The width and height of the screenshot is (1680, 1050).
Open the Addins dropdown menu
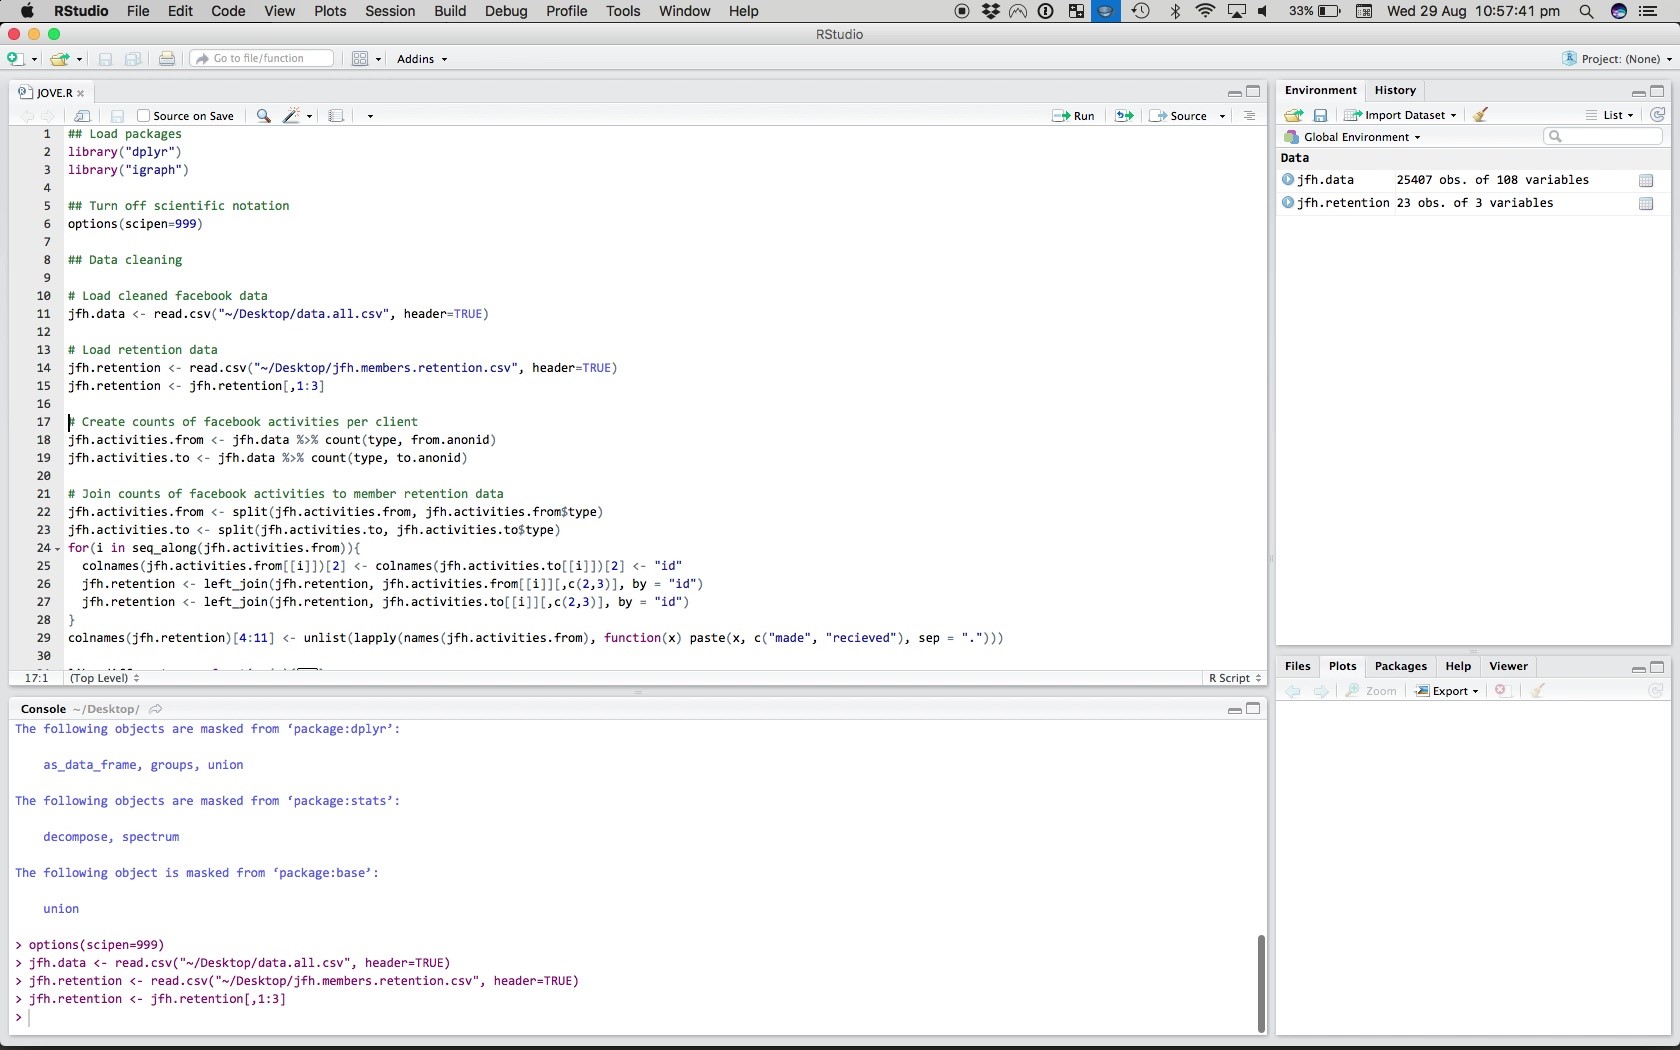point(422,59)
